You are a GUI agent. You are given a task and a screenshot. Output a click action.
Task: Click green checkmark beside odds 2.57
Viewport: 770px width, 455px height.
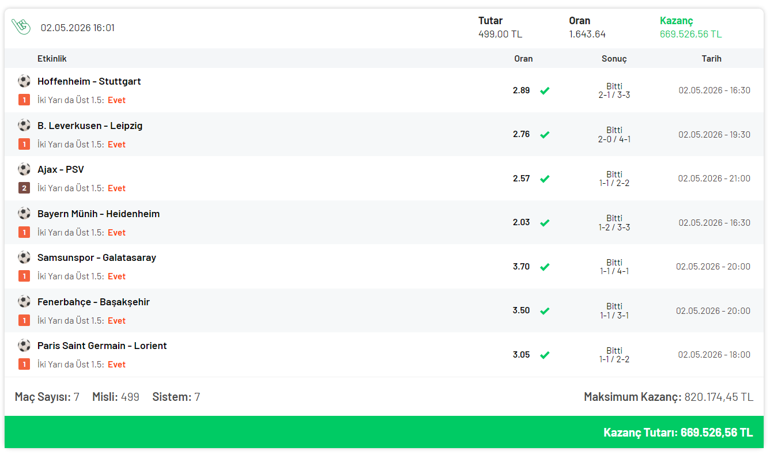coord(545,179)
